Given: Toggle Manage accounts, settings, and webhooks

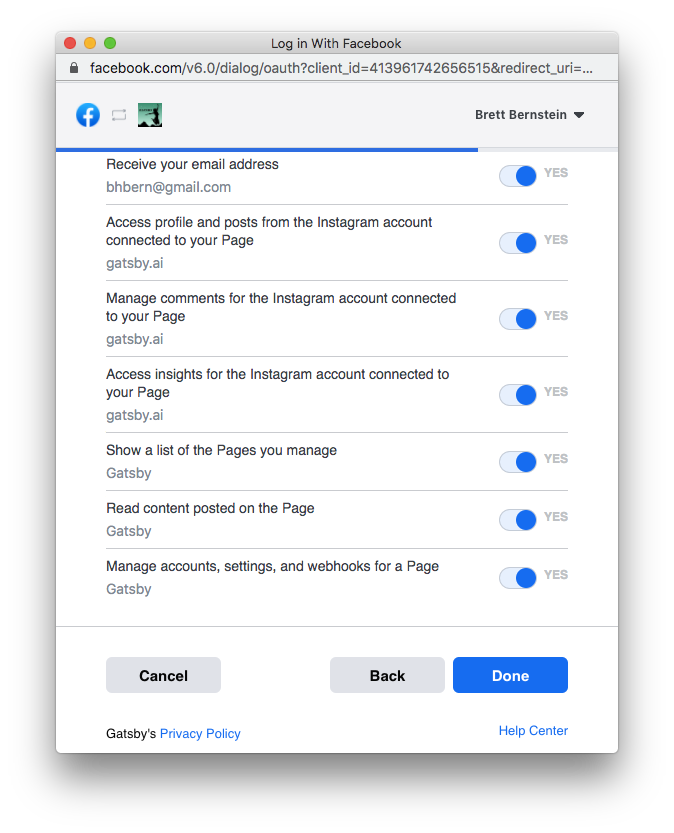Looking at the screenshot, I should 518,577.
